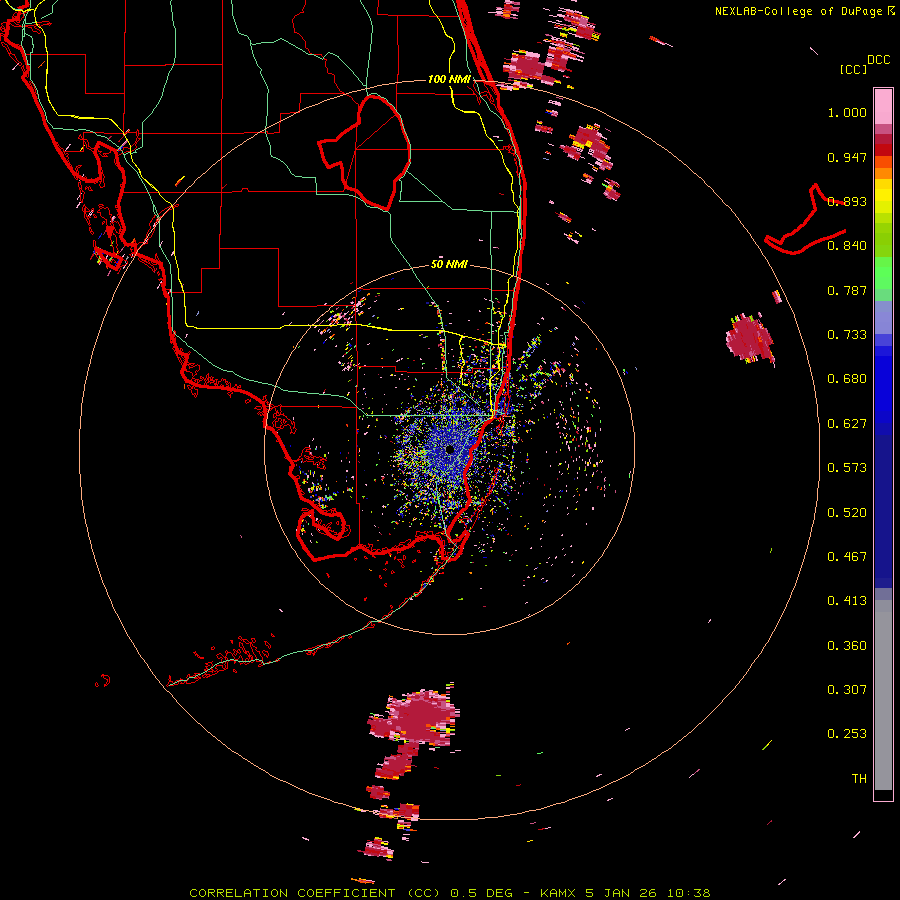Click the 0.253 color scale value

pyautogui.click(x=847, y=734)
